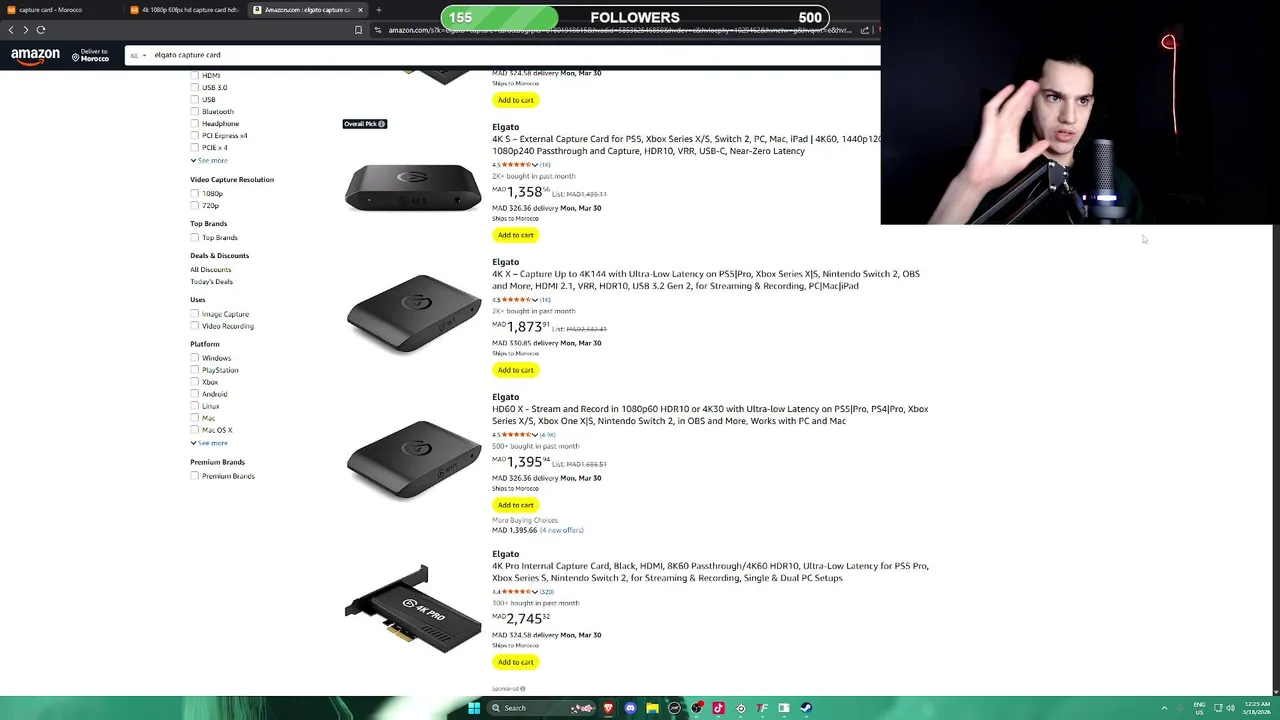This screenshot has width=1280, height=720.
Task: Open the All search category dropdown
Action: pyautogui.click(x=138, y=55)
